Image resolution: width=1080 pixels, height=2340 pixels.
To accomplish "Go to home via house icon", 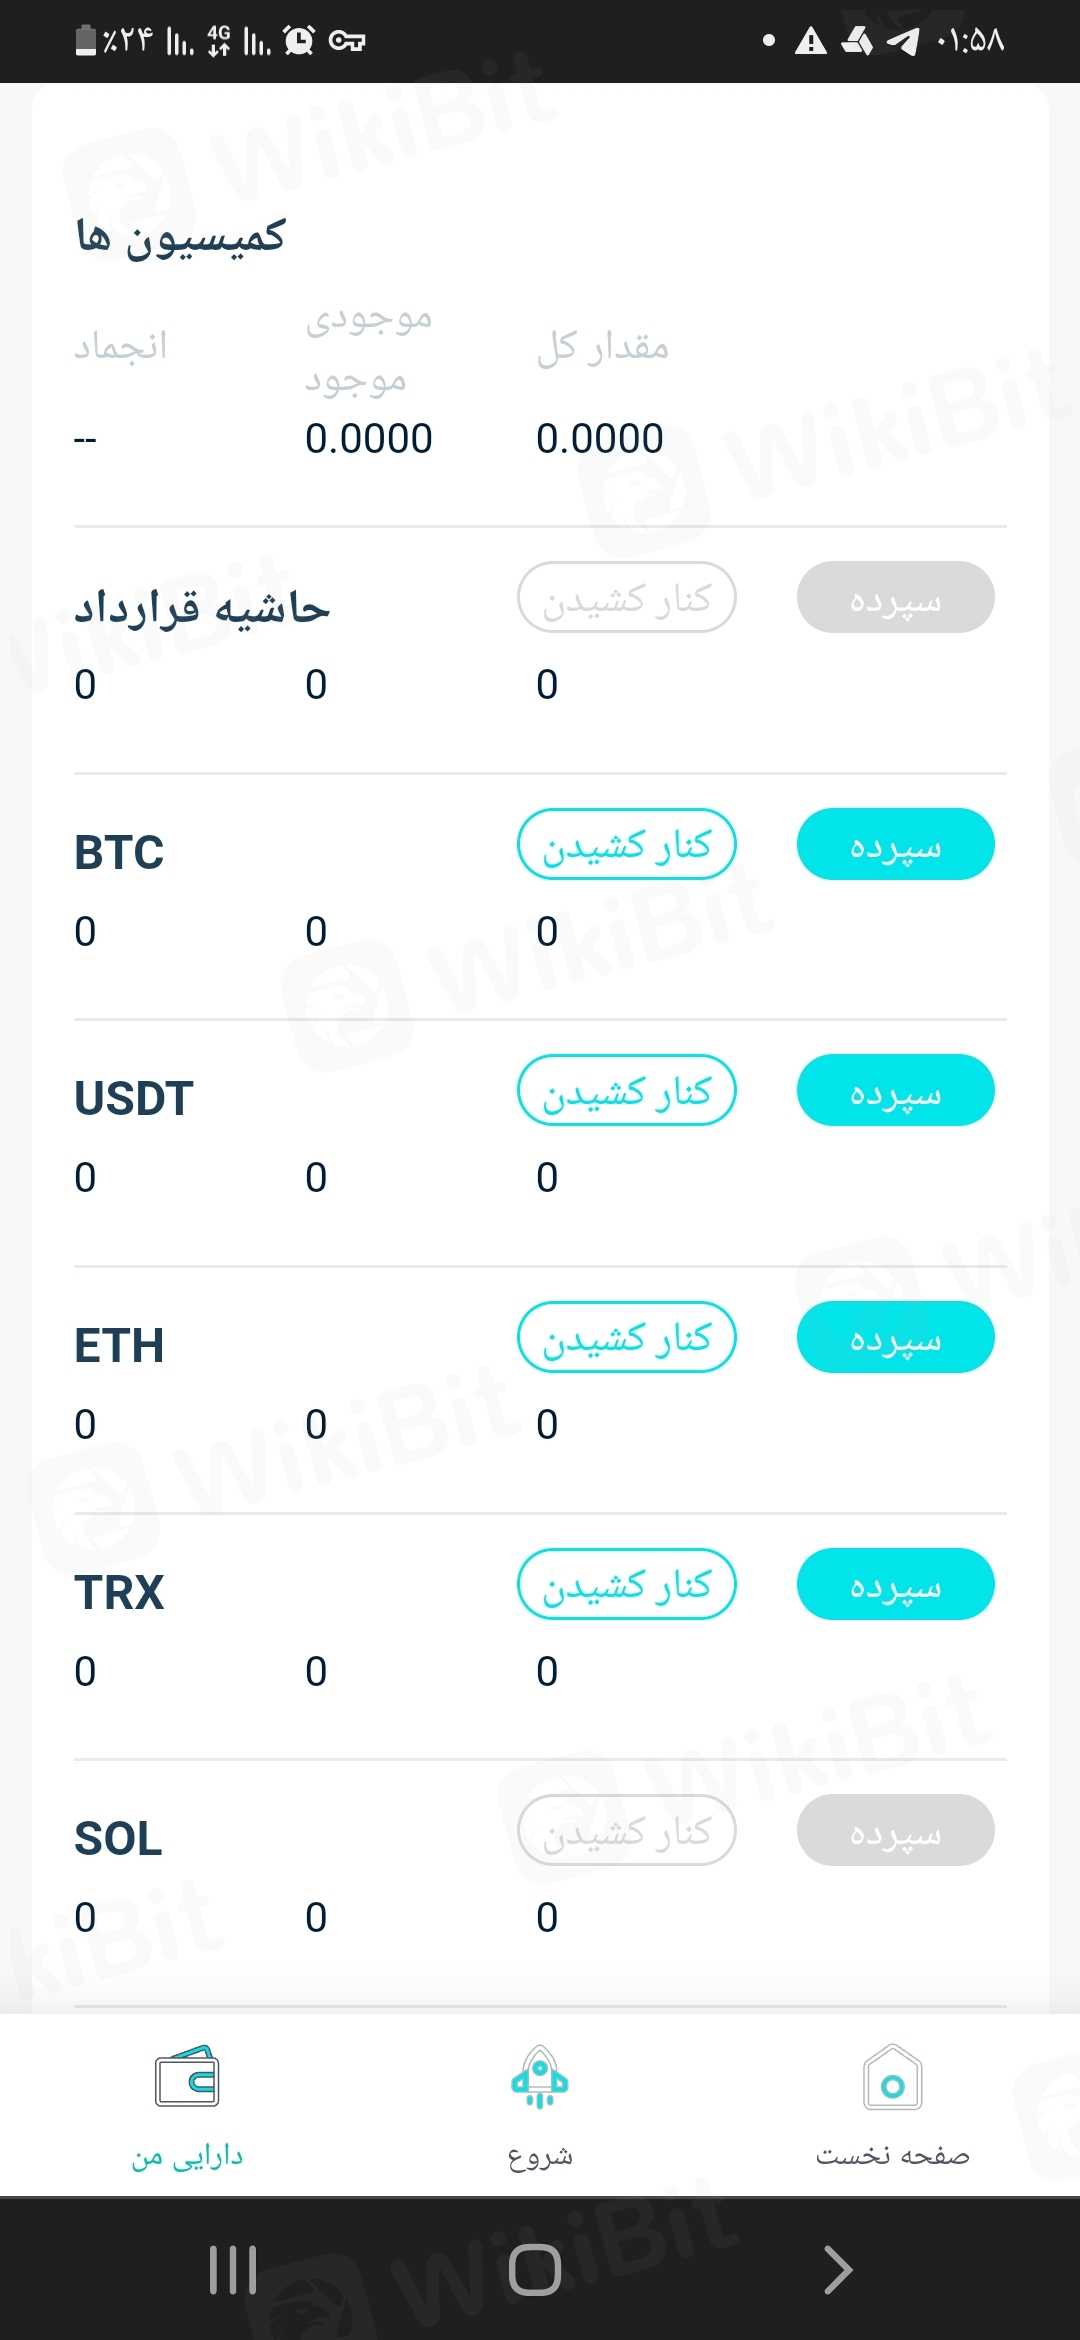I will point(892,2078).
